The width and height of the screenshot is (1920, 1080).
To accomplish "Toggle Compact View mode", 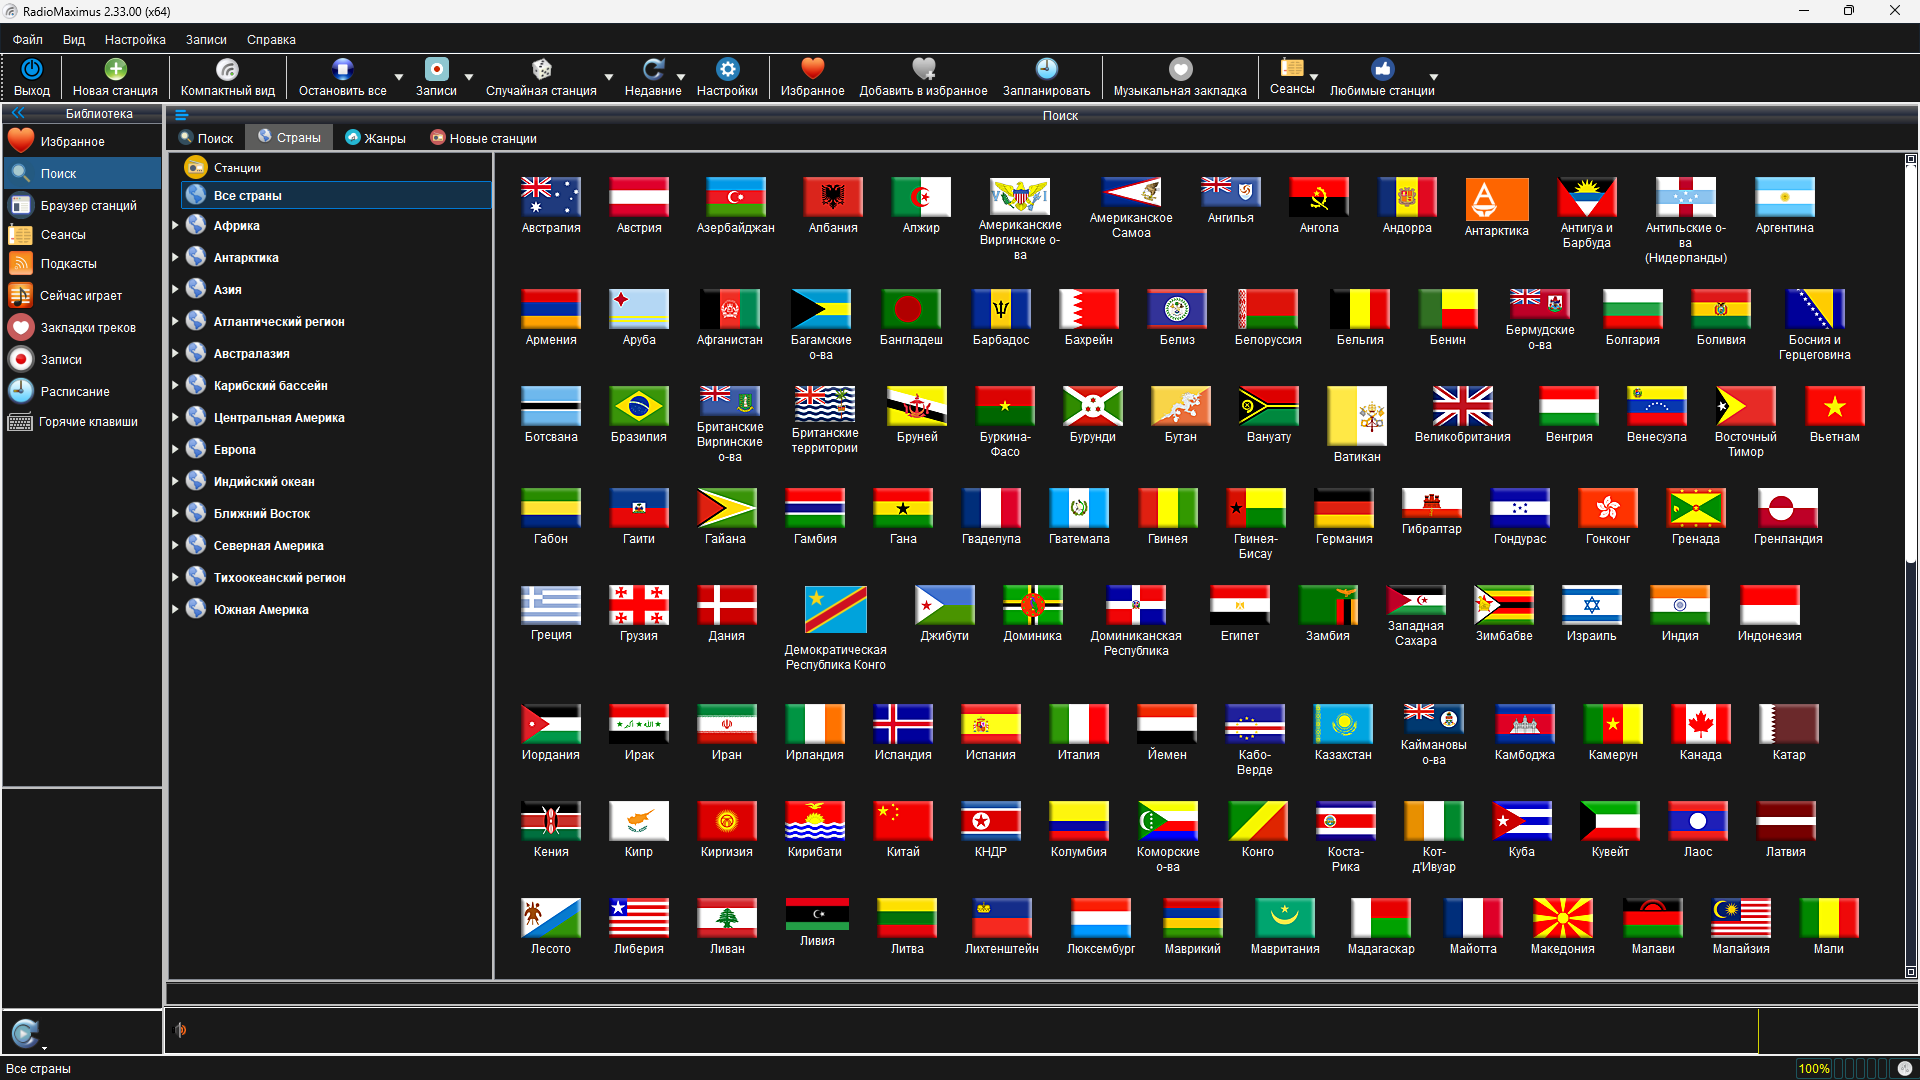I will (227, 69).
